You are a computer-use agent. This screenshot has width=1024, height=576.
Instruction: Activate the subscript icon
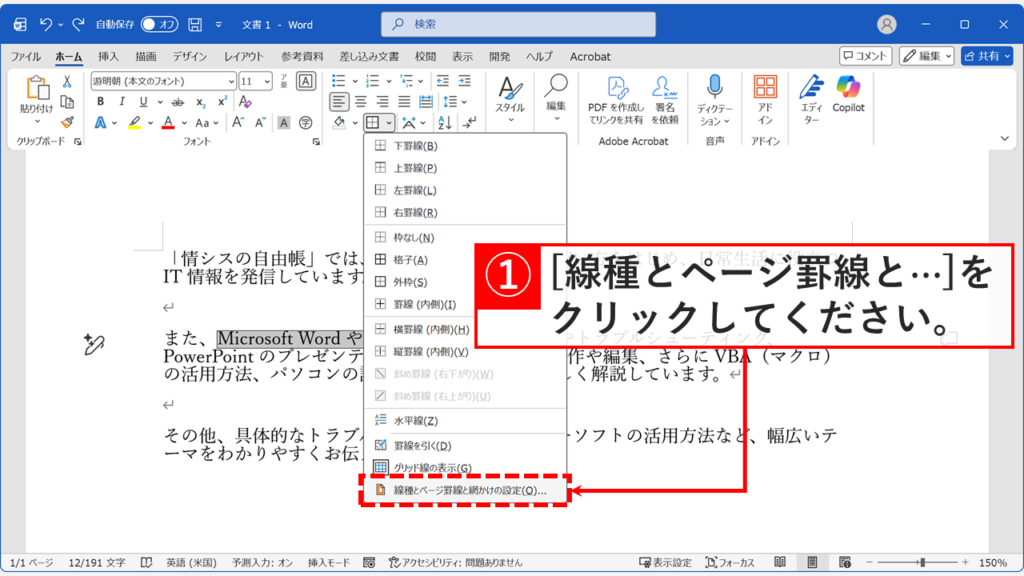pyautogui.click(x=201, y=102)
